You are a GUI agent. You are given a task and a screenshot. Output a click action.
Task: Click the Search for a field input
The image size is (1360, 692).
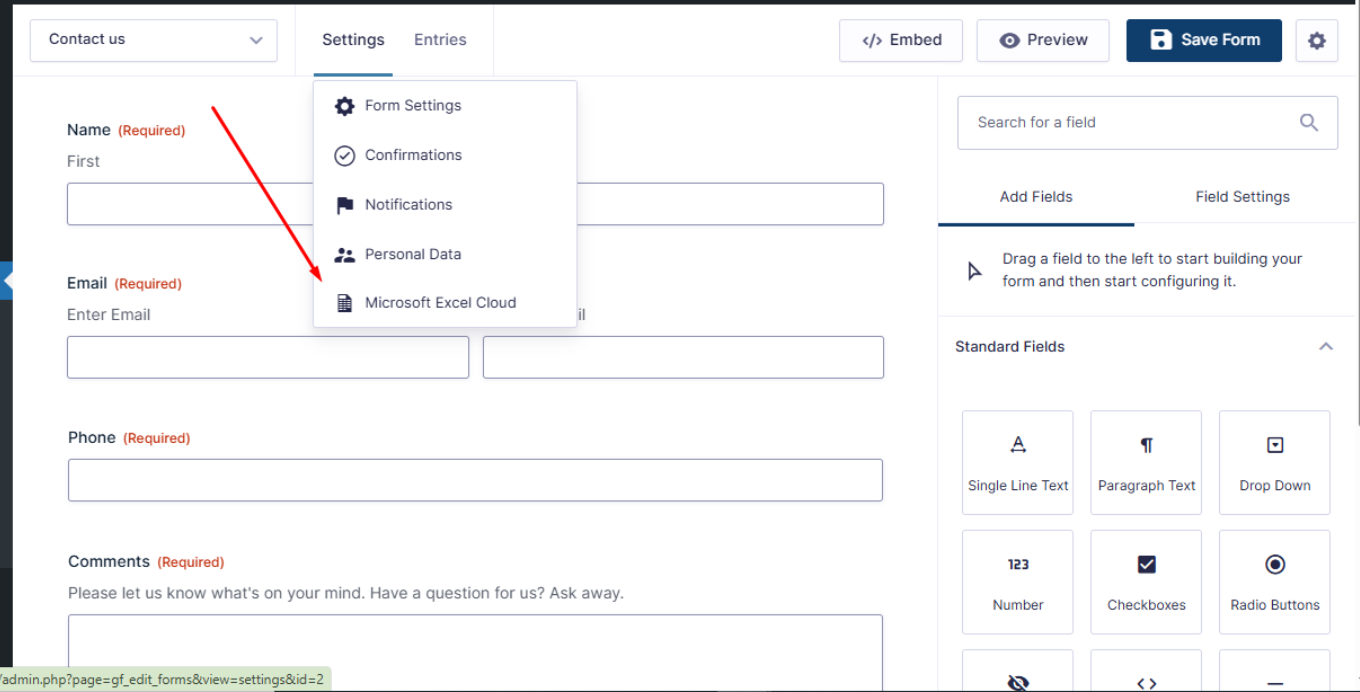[1147, 123]
